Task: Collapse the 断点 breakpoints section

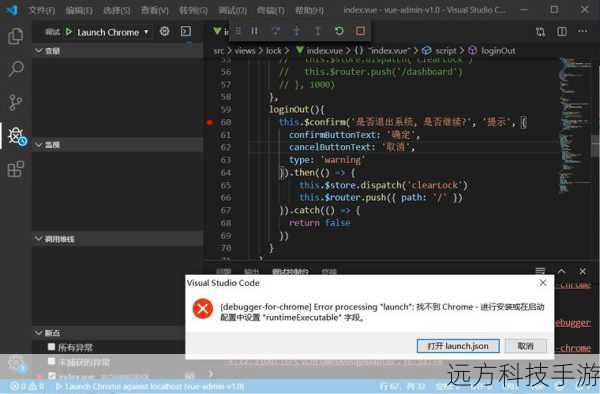Action: (x=109, y=332)
